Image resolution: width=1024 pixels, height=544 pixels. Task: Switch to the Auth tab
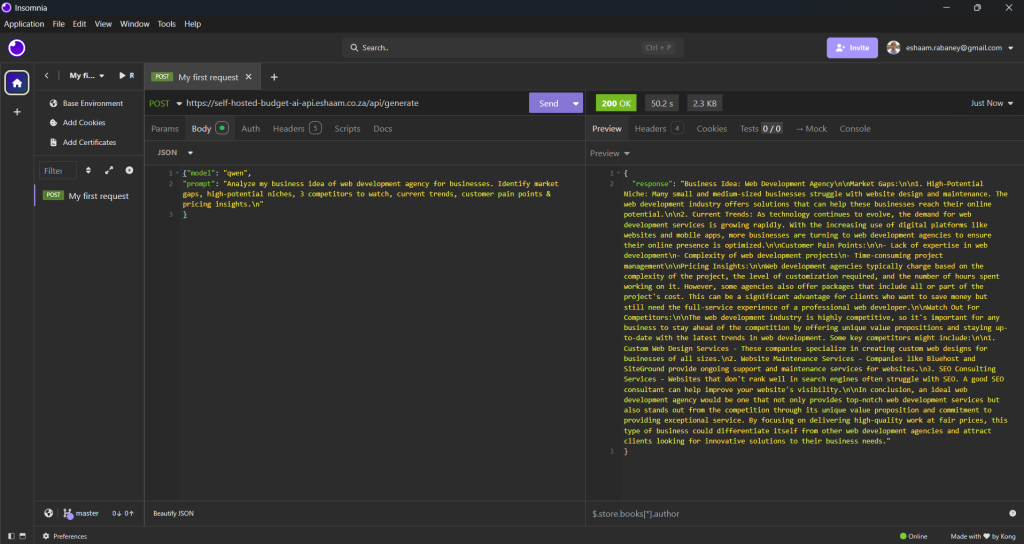[250, 129]
